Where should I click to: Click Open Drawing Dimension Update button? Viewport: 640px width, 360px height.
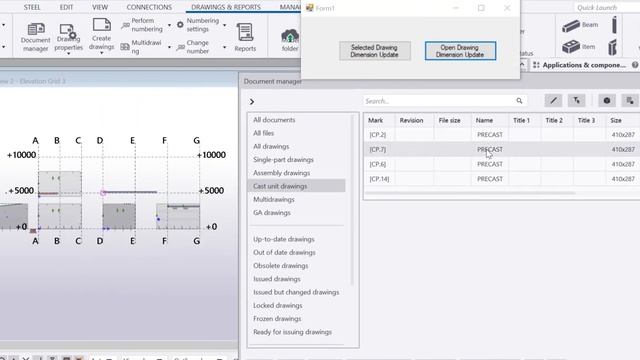pyautogui.click(x=460, y=51)
